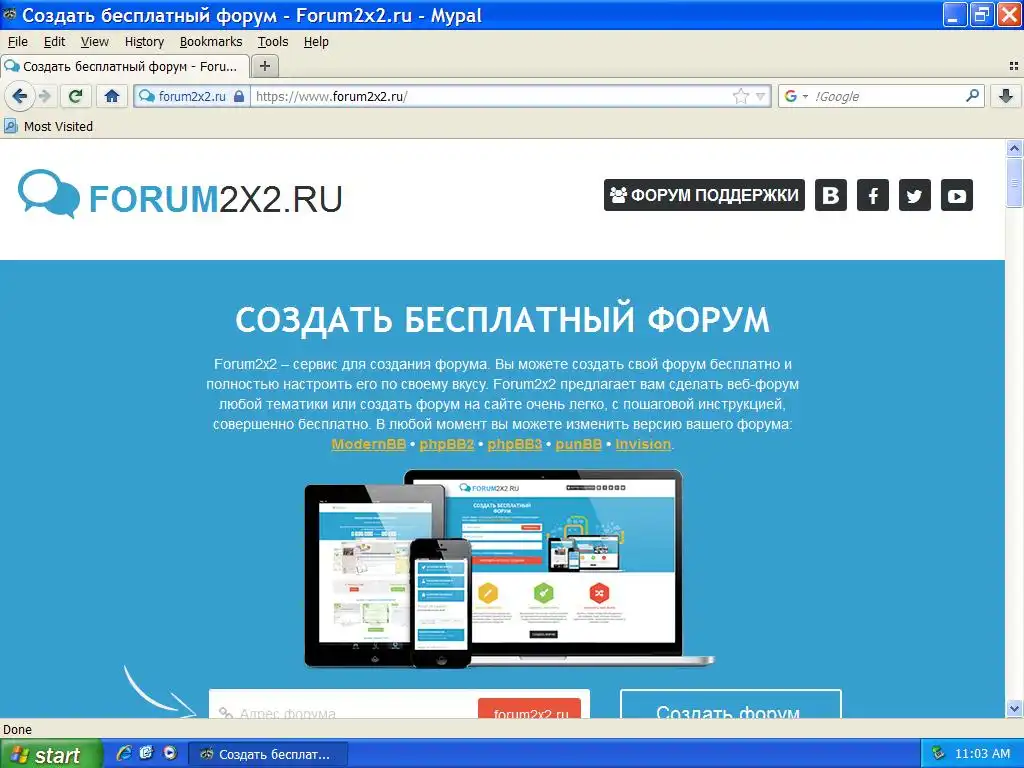The image size is (1024, 768).
Task: Click the FORUM2X2.RU site logo
Action: pyautogui.click(x=180, y=195)
